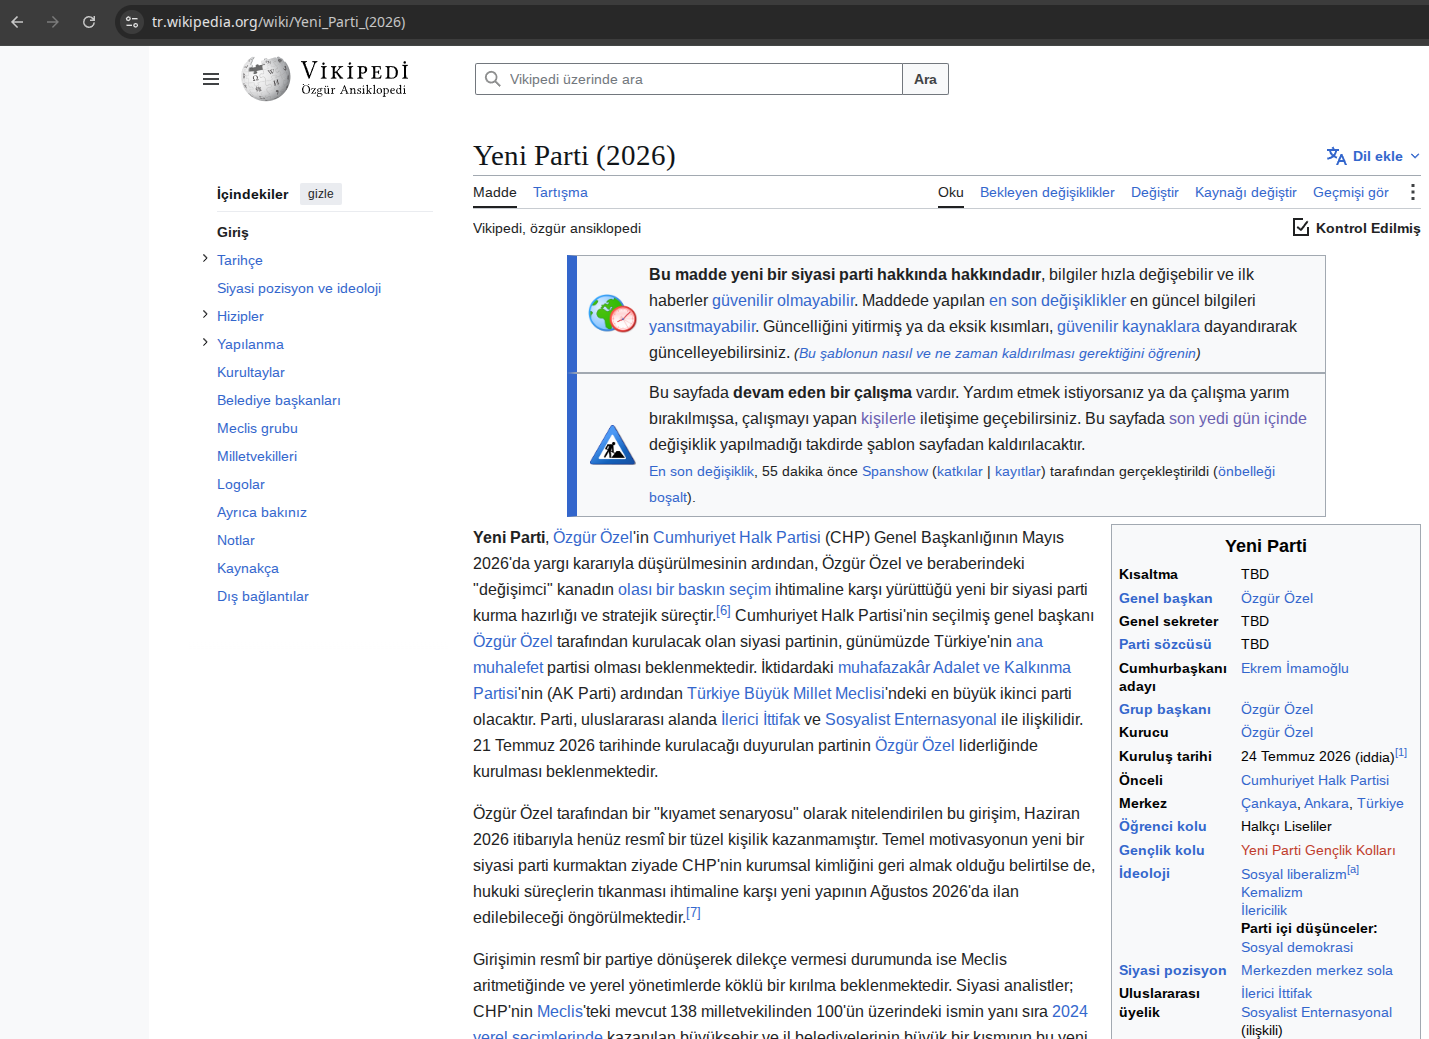
Task: Click the browser reload icon
Action: point(89,22)
